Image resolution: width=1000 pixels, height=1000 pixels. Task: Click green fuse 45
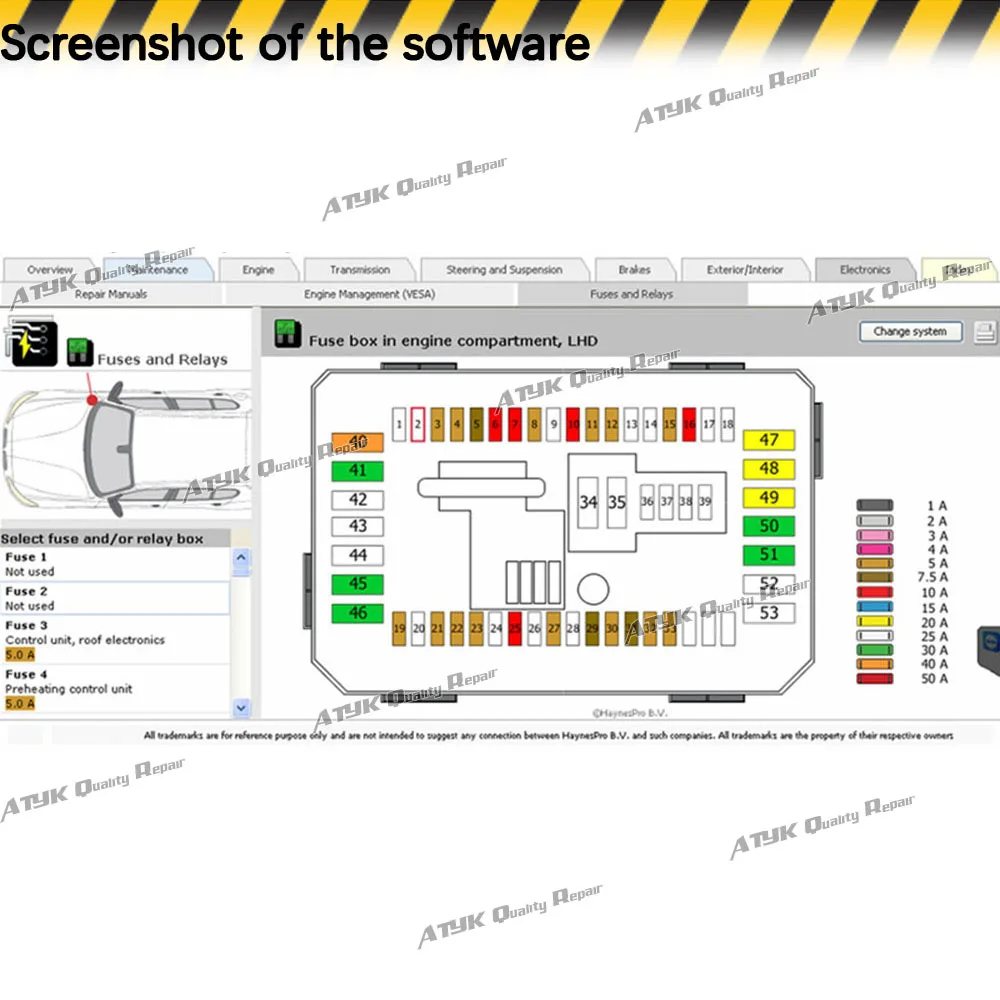[358, 584]
